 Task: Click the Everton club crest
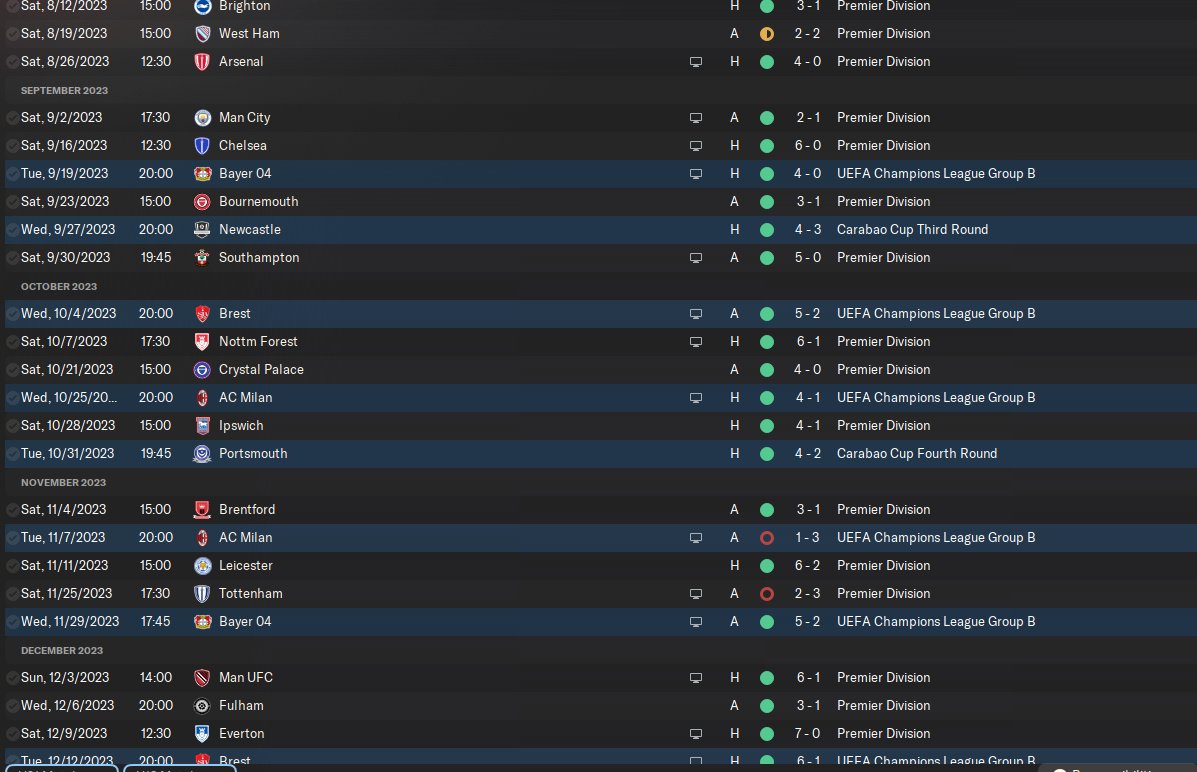pyautogui.click(x=202, y=733)
